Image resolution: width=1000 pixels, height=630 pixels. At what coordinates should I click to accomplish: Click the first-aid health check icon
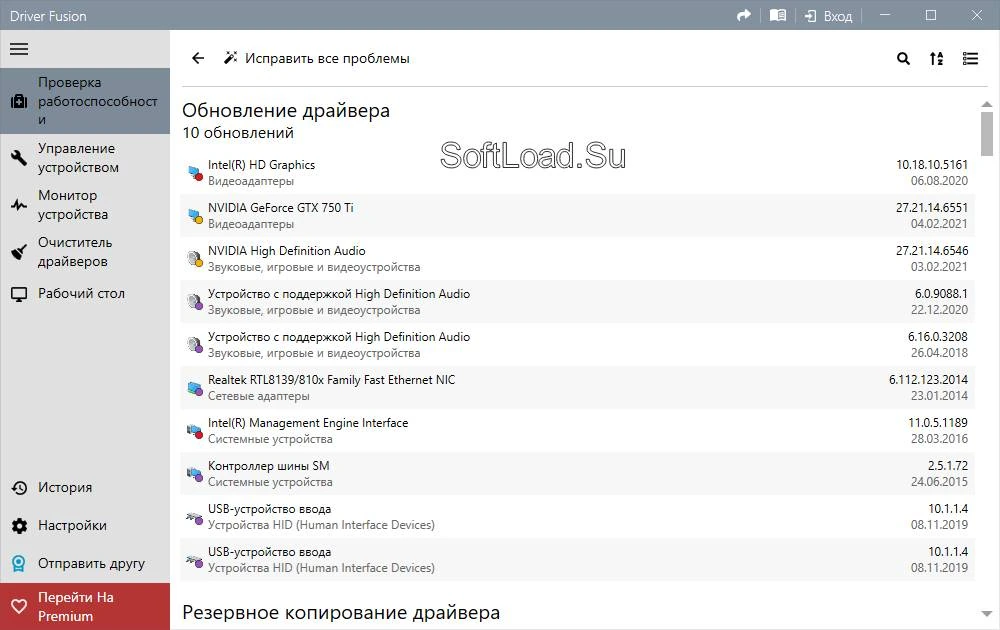pos(19,101)
